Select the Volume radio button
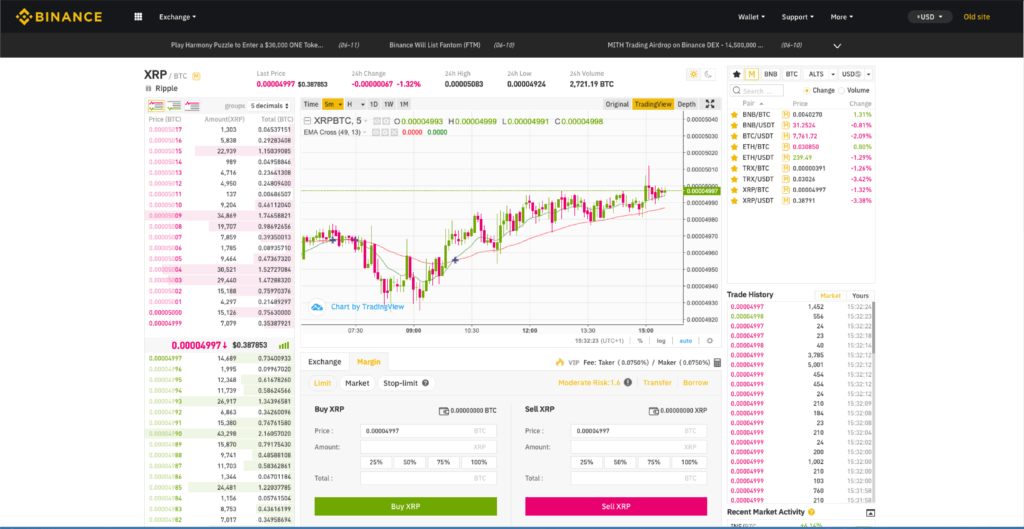The image size is (1024, 529). pos(846,90)
